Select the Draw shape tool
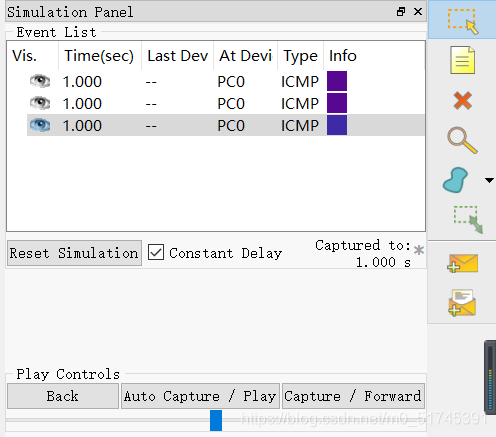496x437 pixels. coord(455,180)
